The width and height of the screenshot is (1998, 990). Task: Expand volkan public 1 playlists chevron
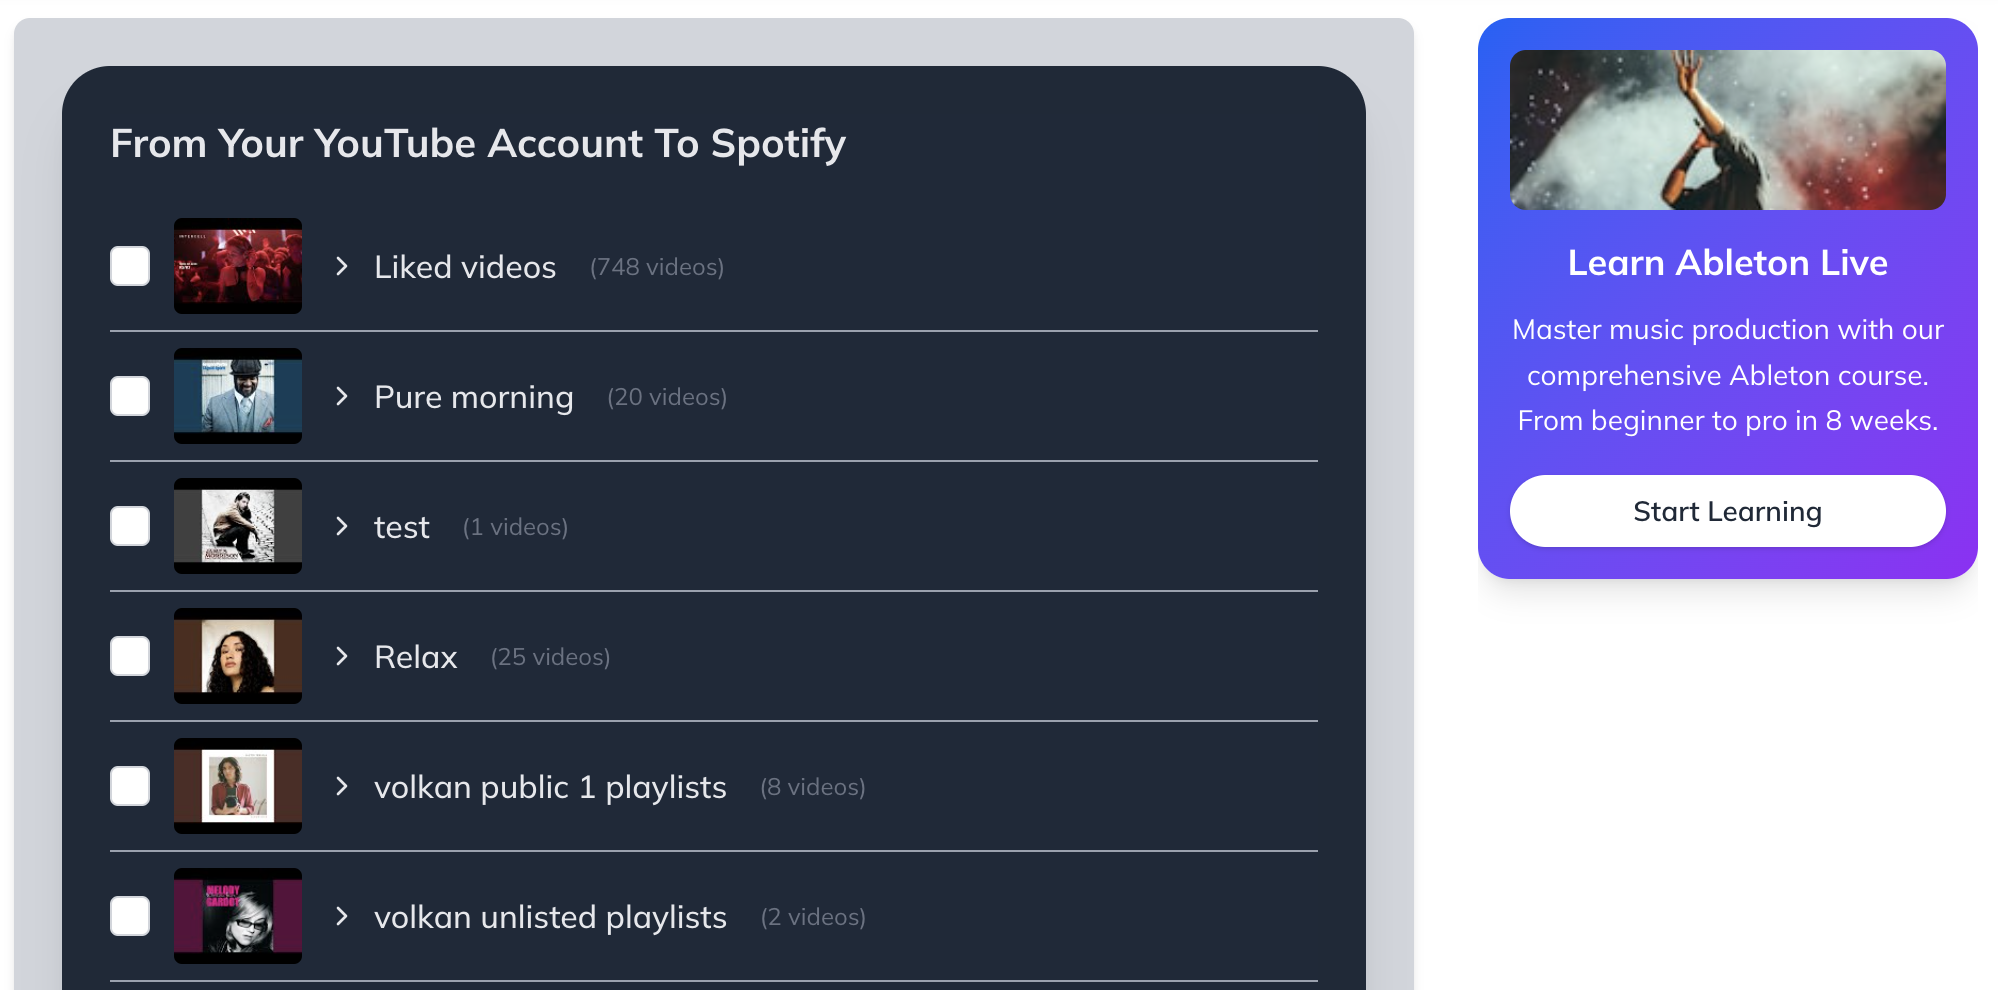pos(342,786)
